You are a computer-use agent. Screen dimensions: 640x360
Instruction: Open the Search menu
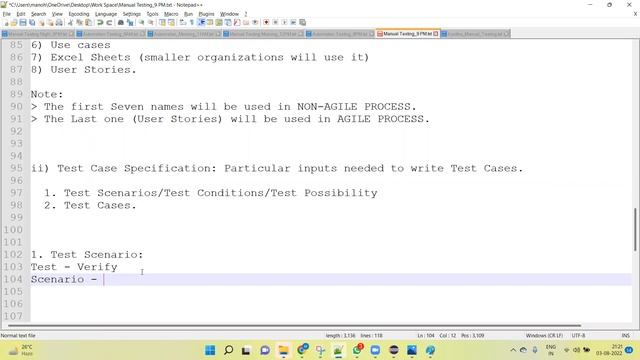pos(38,14)
